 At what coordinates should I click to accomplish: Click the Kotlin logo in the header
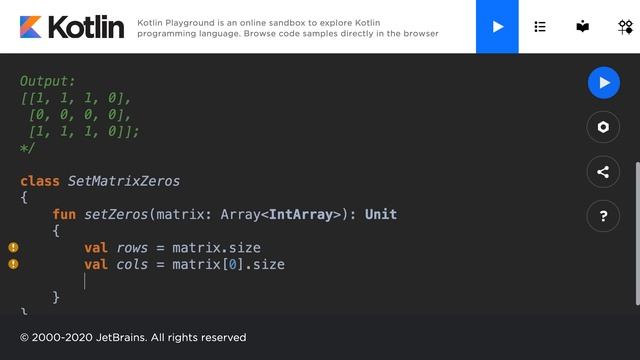(x=72, y=27)
